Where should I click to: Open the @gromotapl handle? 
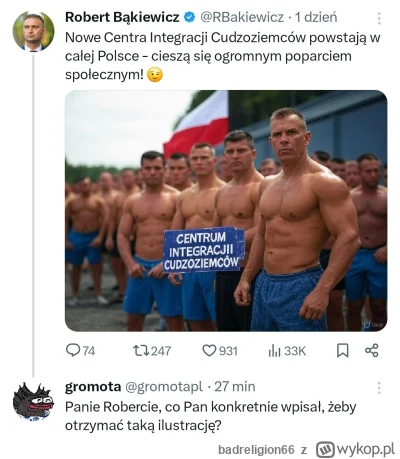pyautogui.click(x=164, y=387)
